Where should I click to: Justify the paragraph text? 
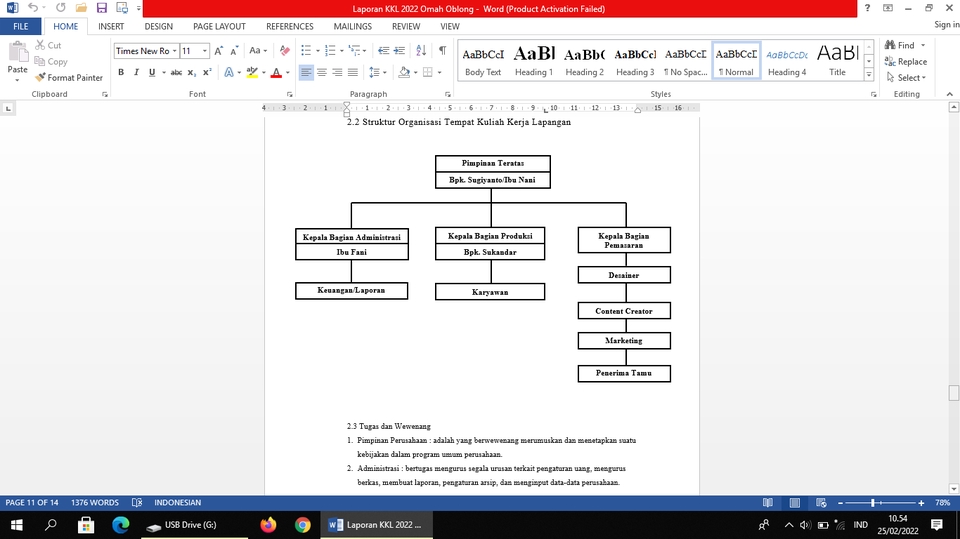[x=353, y=72]
